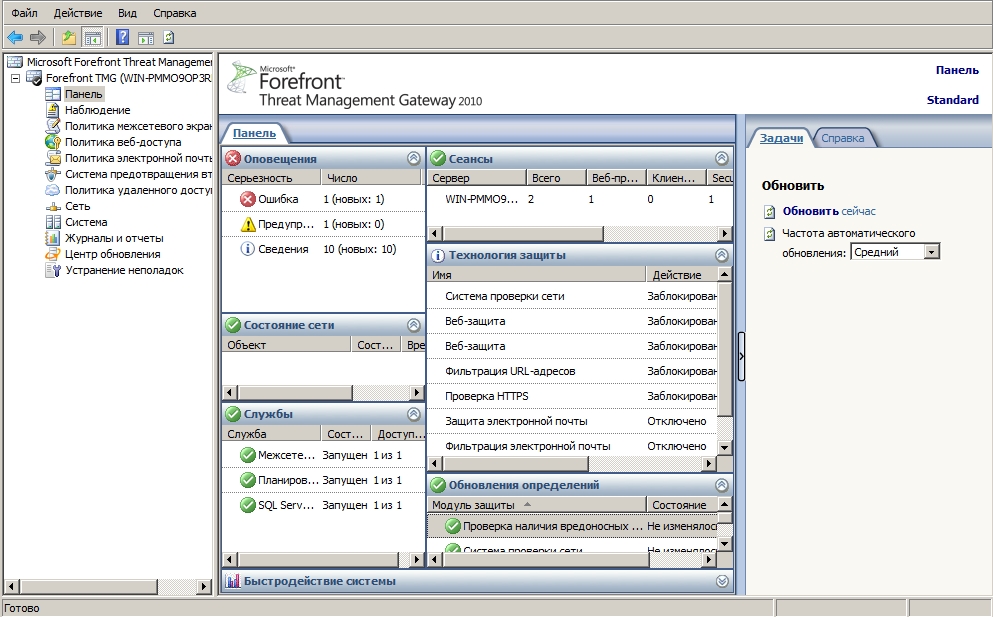Toggle the show/hide console tree icon
This screenshot has width=993, height=617.
(92, 38)
